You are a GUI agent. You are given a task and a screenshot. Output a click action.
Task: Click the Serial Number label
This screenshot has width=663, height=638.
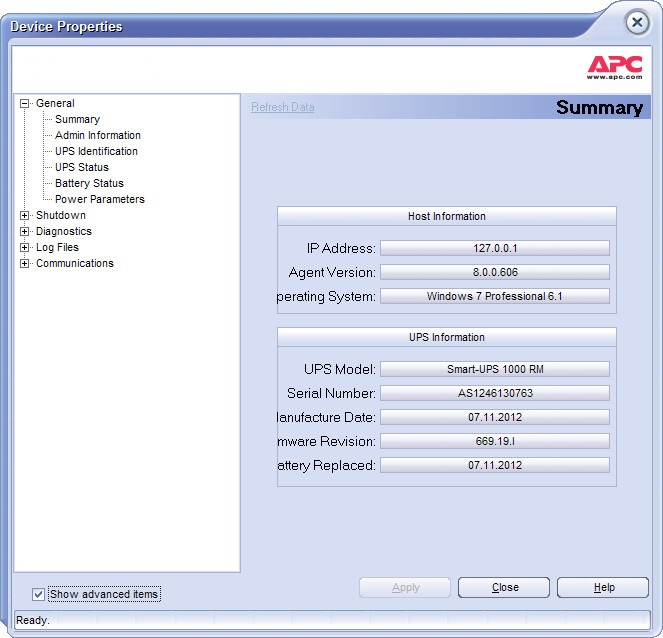[331, 393]
